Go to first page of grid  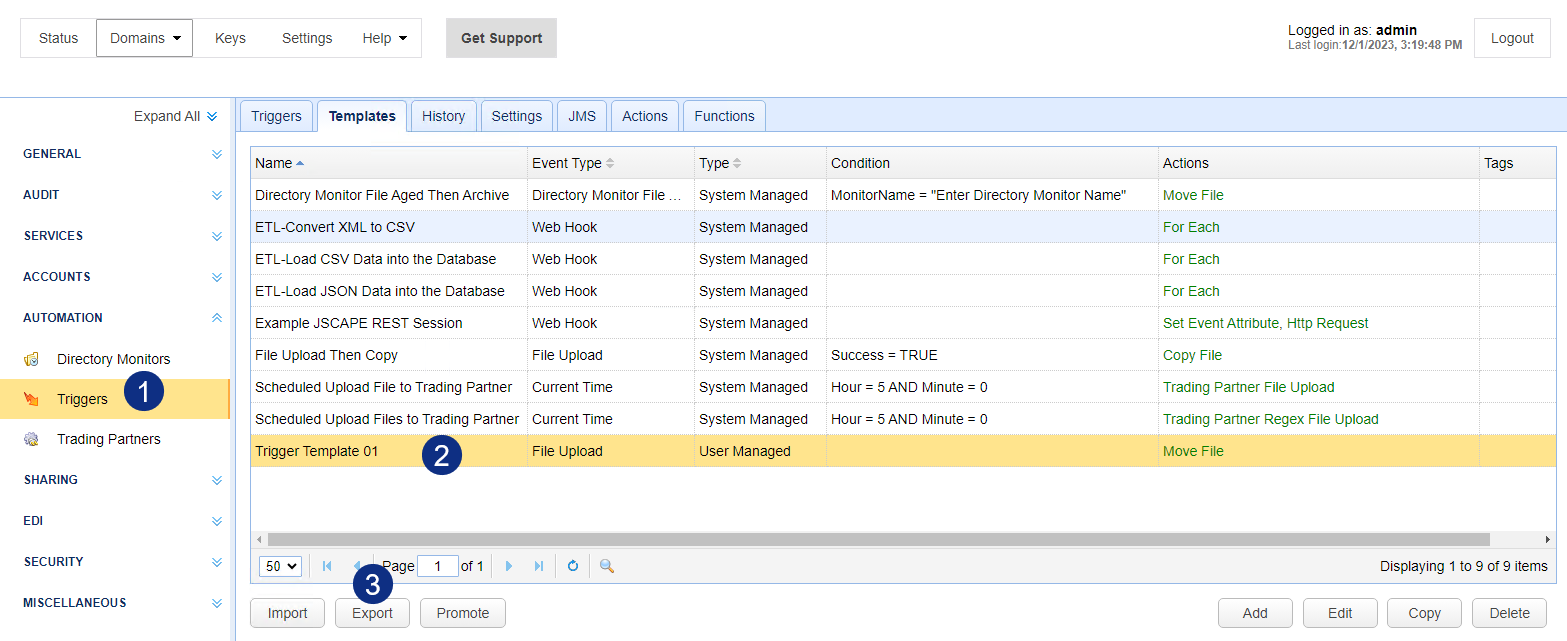pos(327,566)
